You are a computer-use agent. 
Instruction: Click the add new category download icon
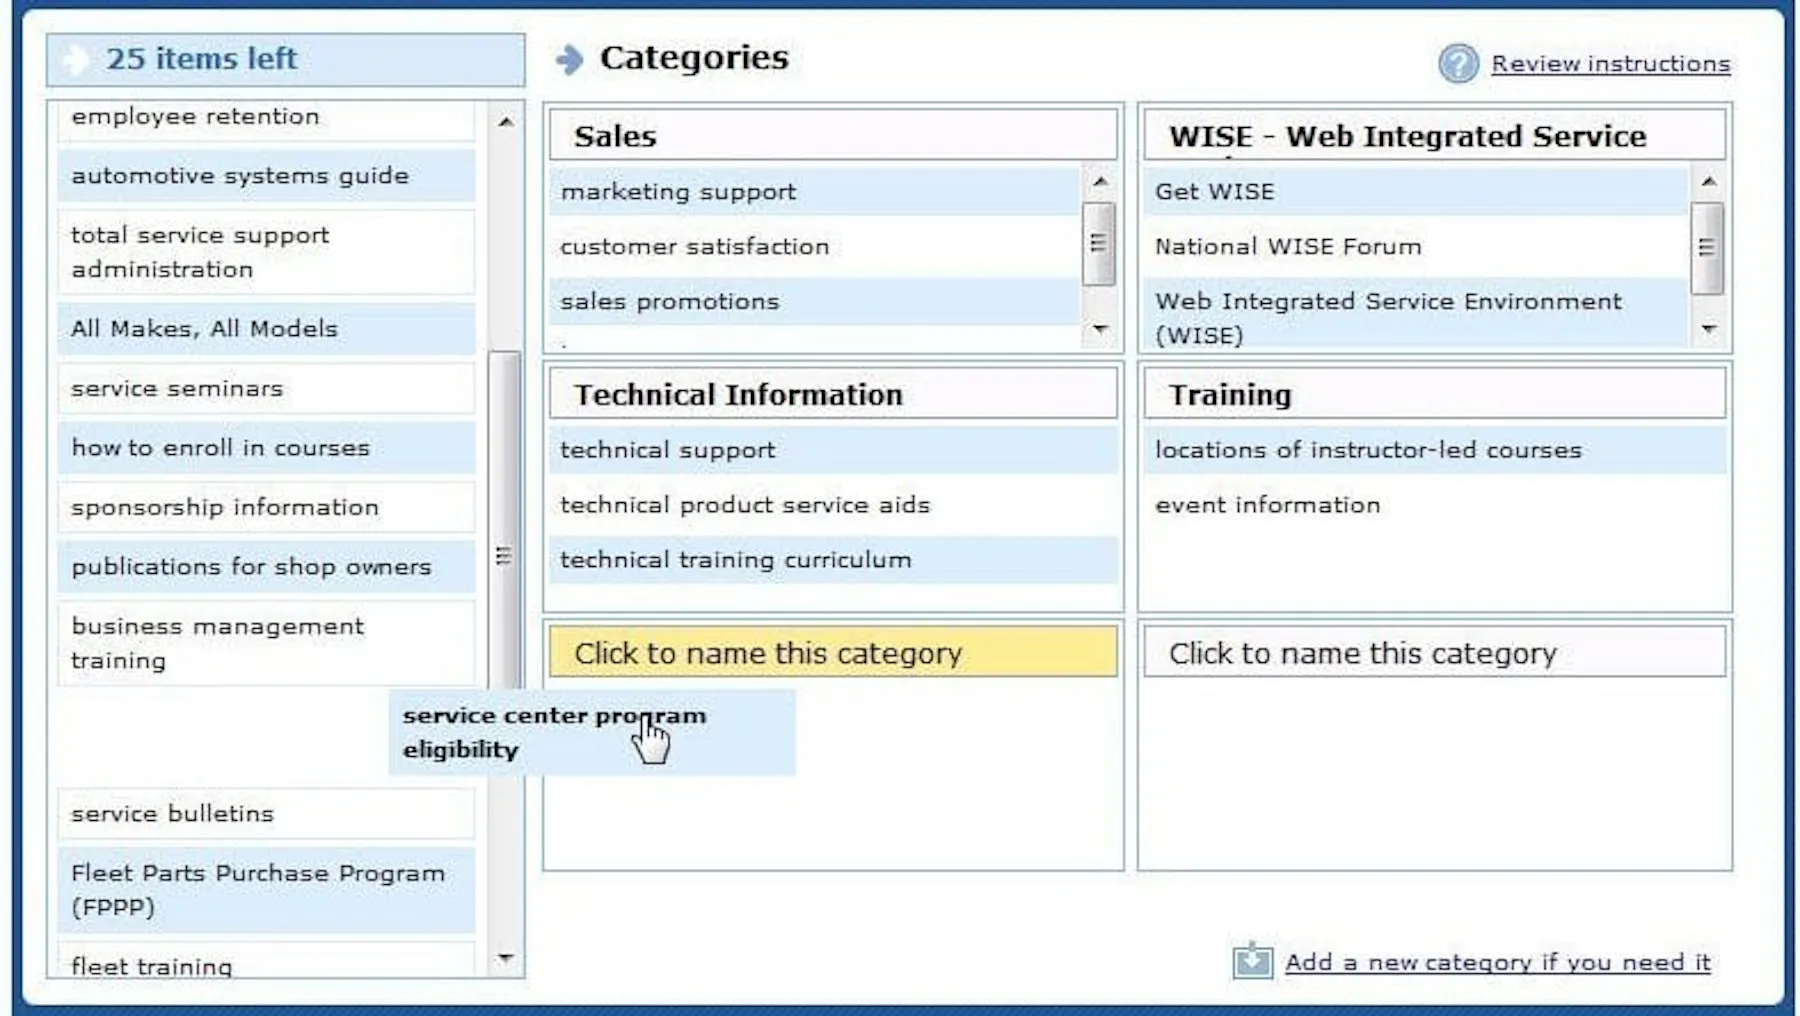(x=1252, y=961)
